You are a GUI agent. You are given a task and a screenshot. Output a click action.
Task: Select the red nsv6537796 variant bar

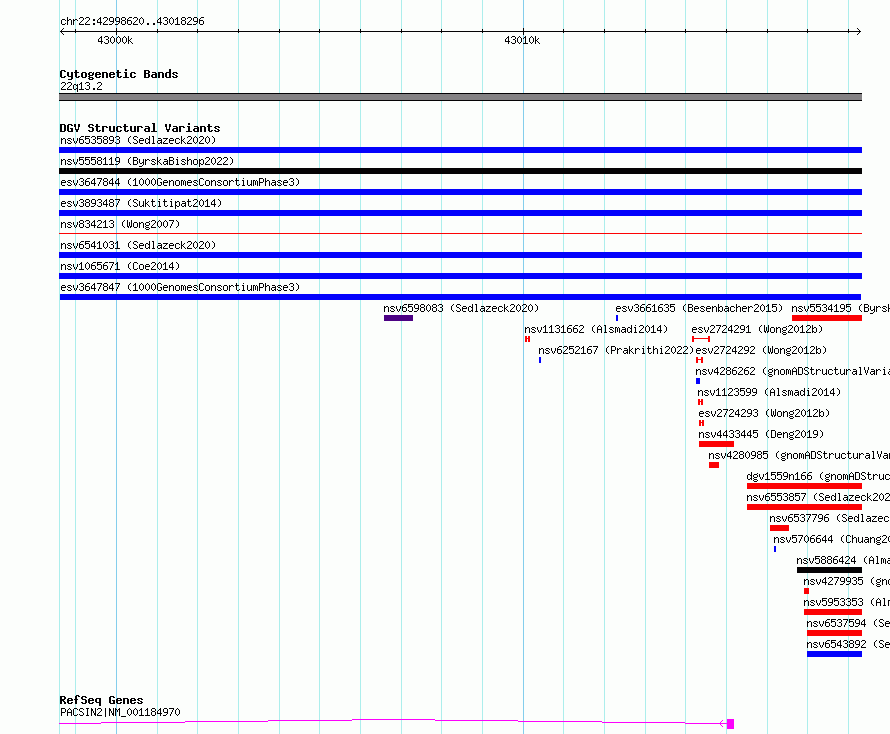click(x=779, y=528)
